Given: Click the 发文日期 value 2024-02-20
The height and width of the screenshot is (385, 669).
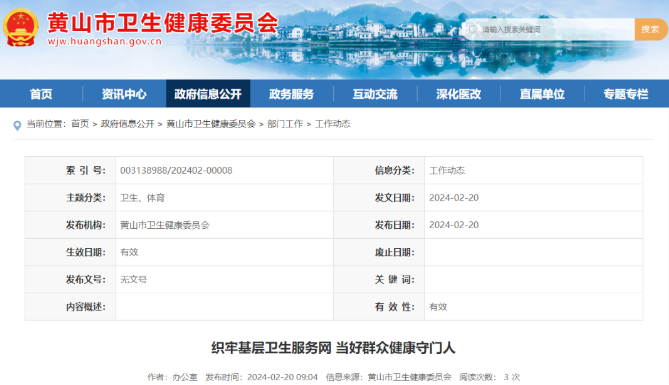Looking at the screenshot, I should [454, 198].
